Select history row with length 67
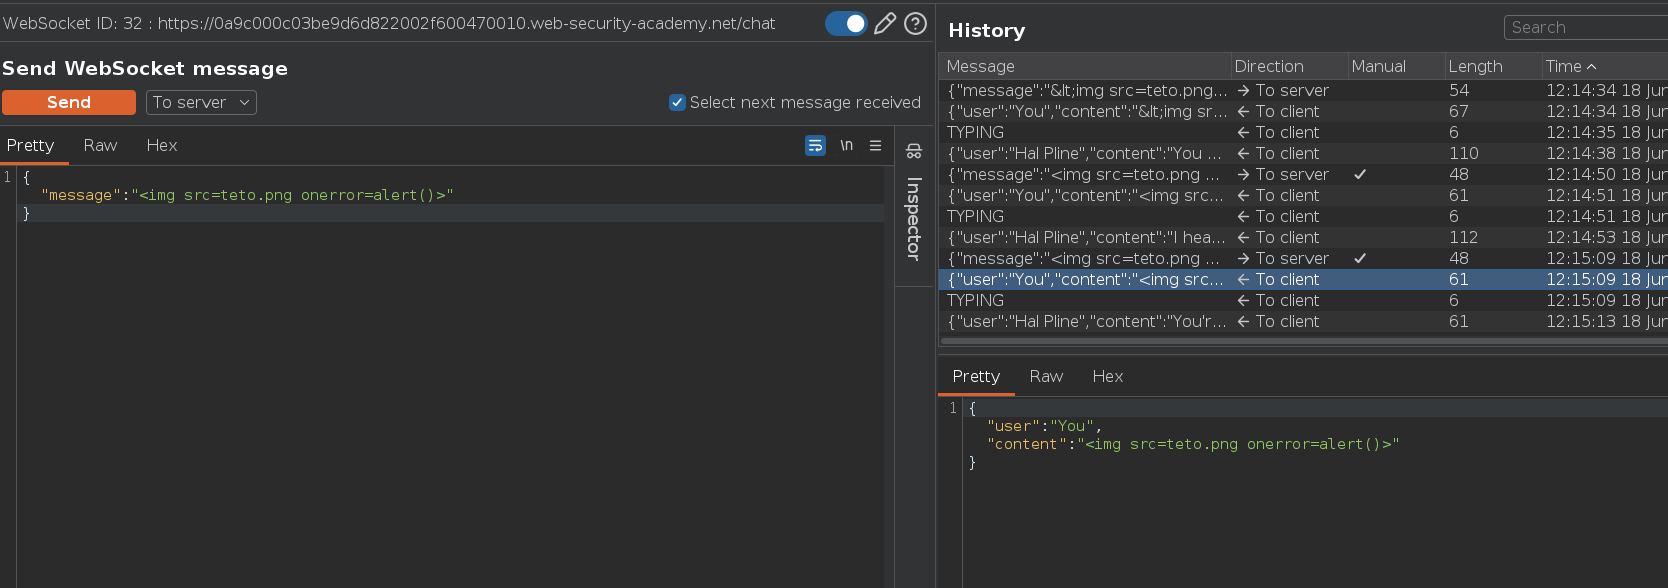The height and width of the screenshot is (588, 1668). click(1303, 111)
